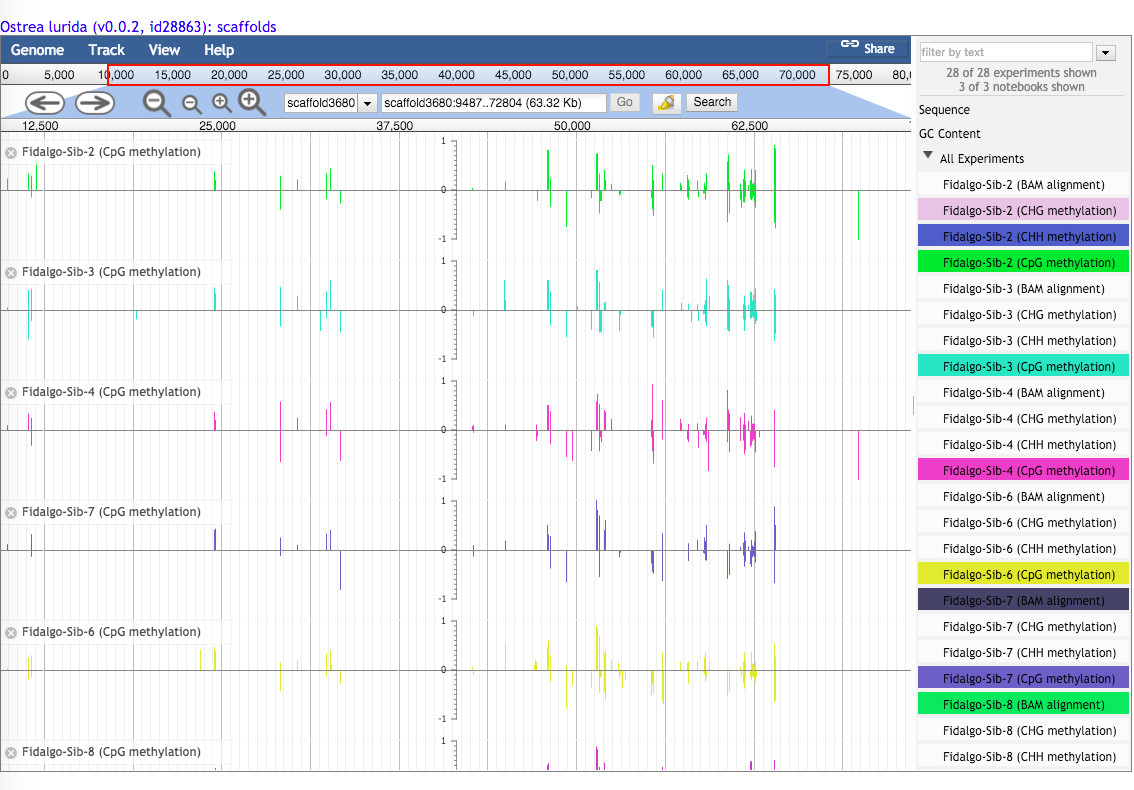This screenshot has width=1134, height=790.
Task: Select Fidalgo-Sib-7 (CHG methylation) in the list
Action: click(x=1023, y=627)
